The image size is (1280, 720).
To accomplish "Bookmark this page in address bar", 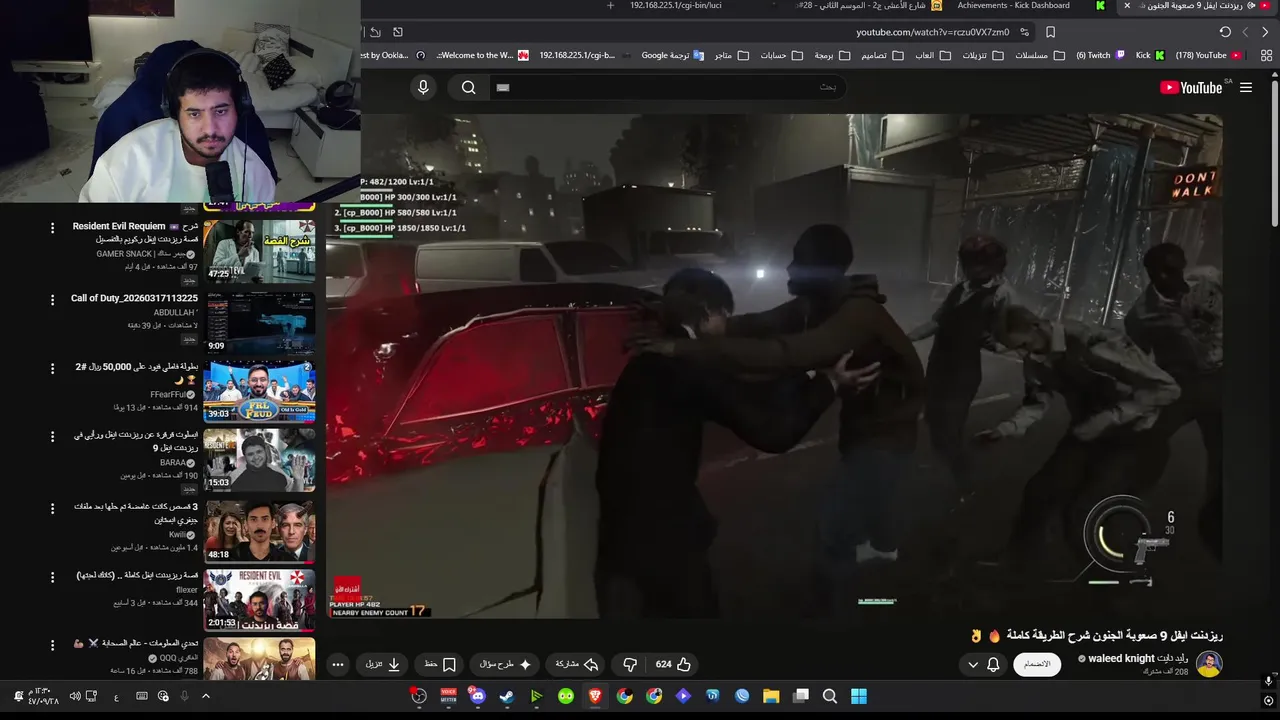I will click(1050, 32).
